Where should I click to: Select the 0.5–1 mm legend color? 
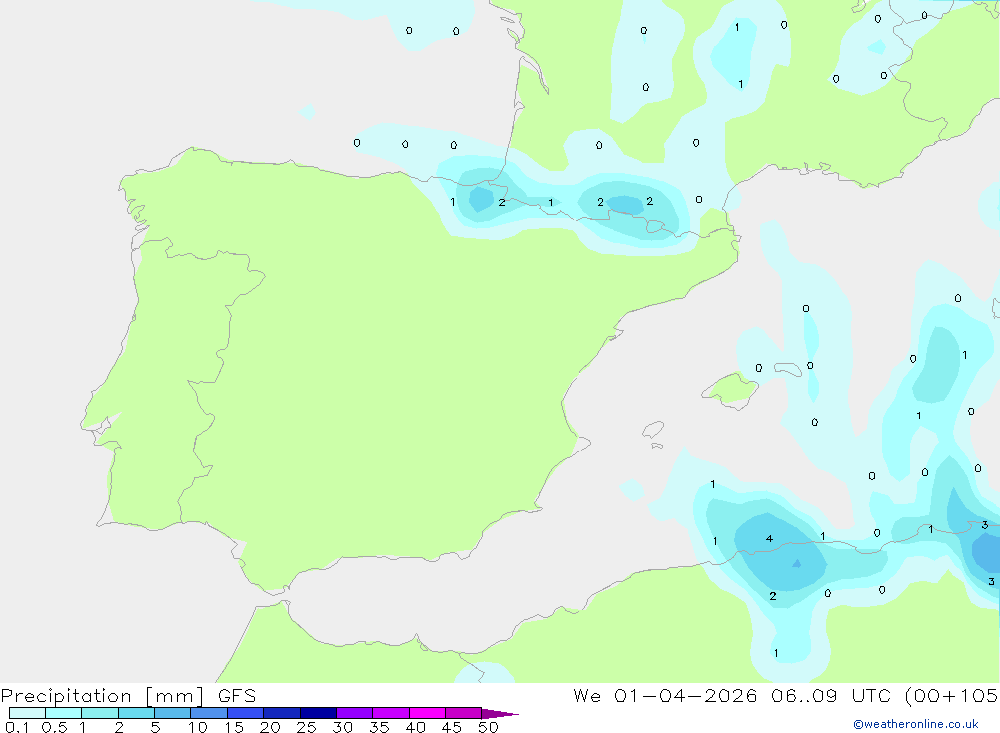pos(63,713)
